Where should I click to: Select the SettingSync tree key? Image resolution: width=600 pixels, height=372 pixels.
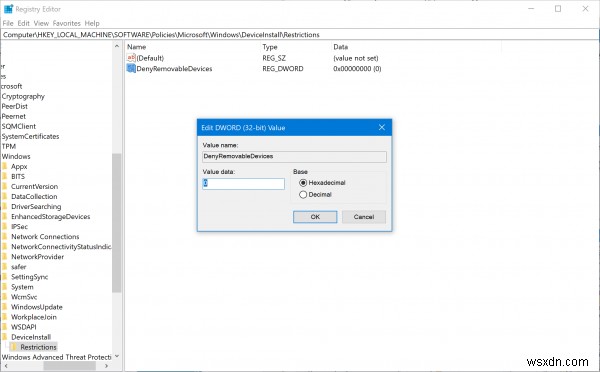(x=29, y=277)
